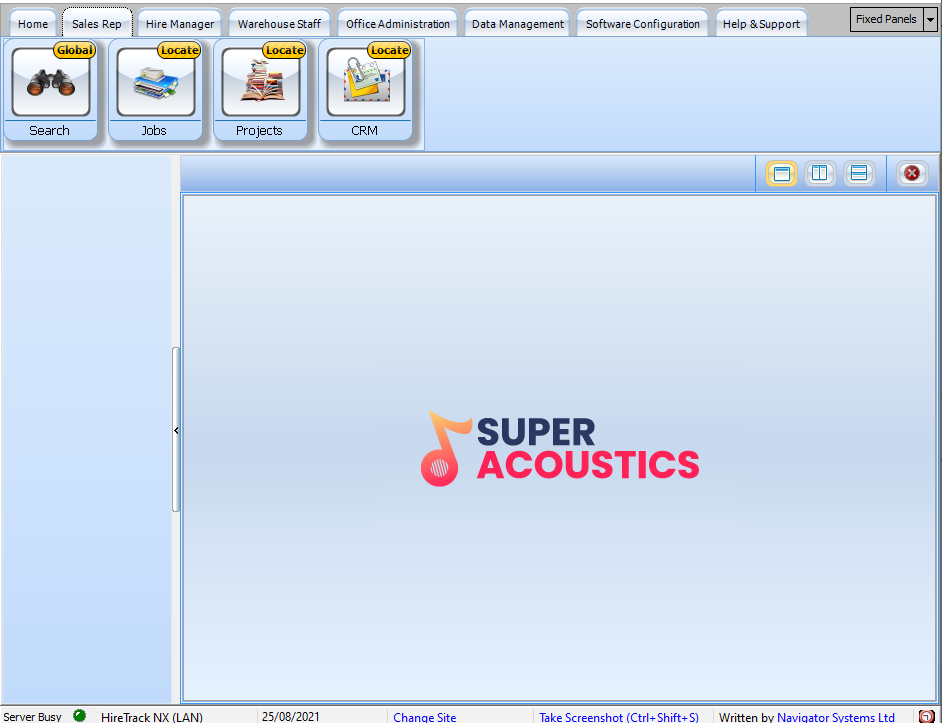Switch to vertical split panel layout
This screenshot has width=942, height=723.
click(x=819, y=174)
